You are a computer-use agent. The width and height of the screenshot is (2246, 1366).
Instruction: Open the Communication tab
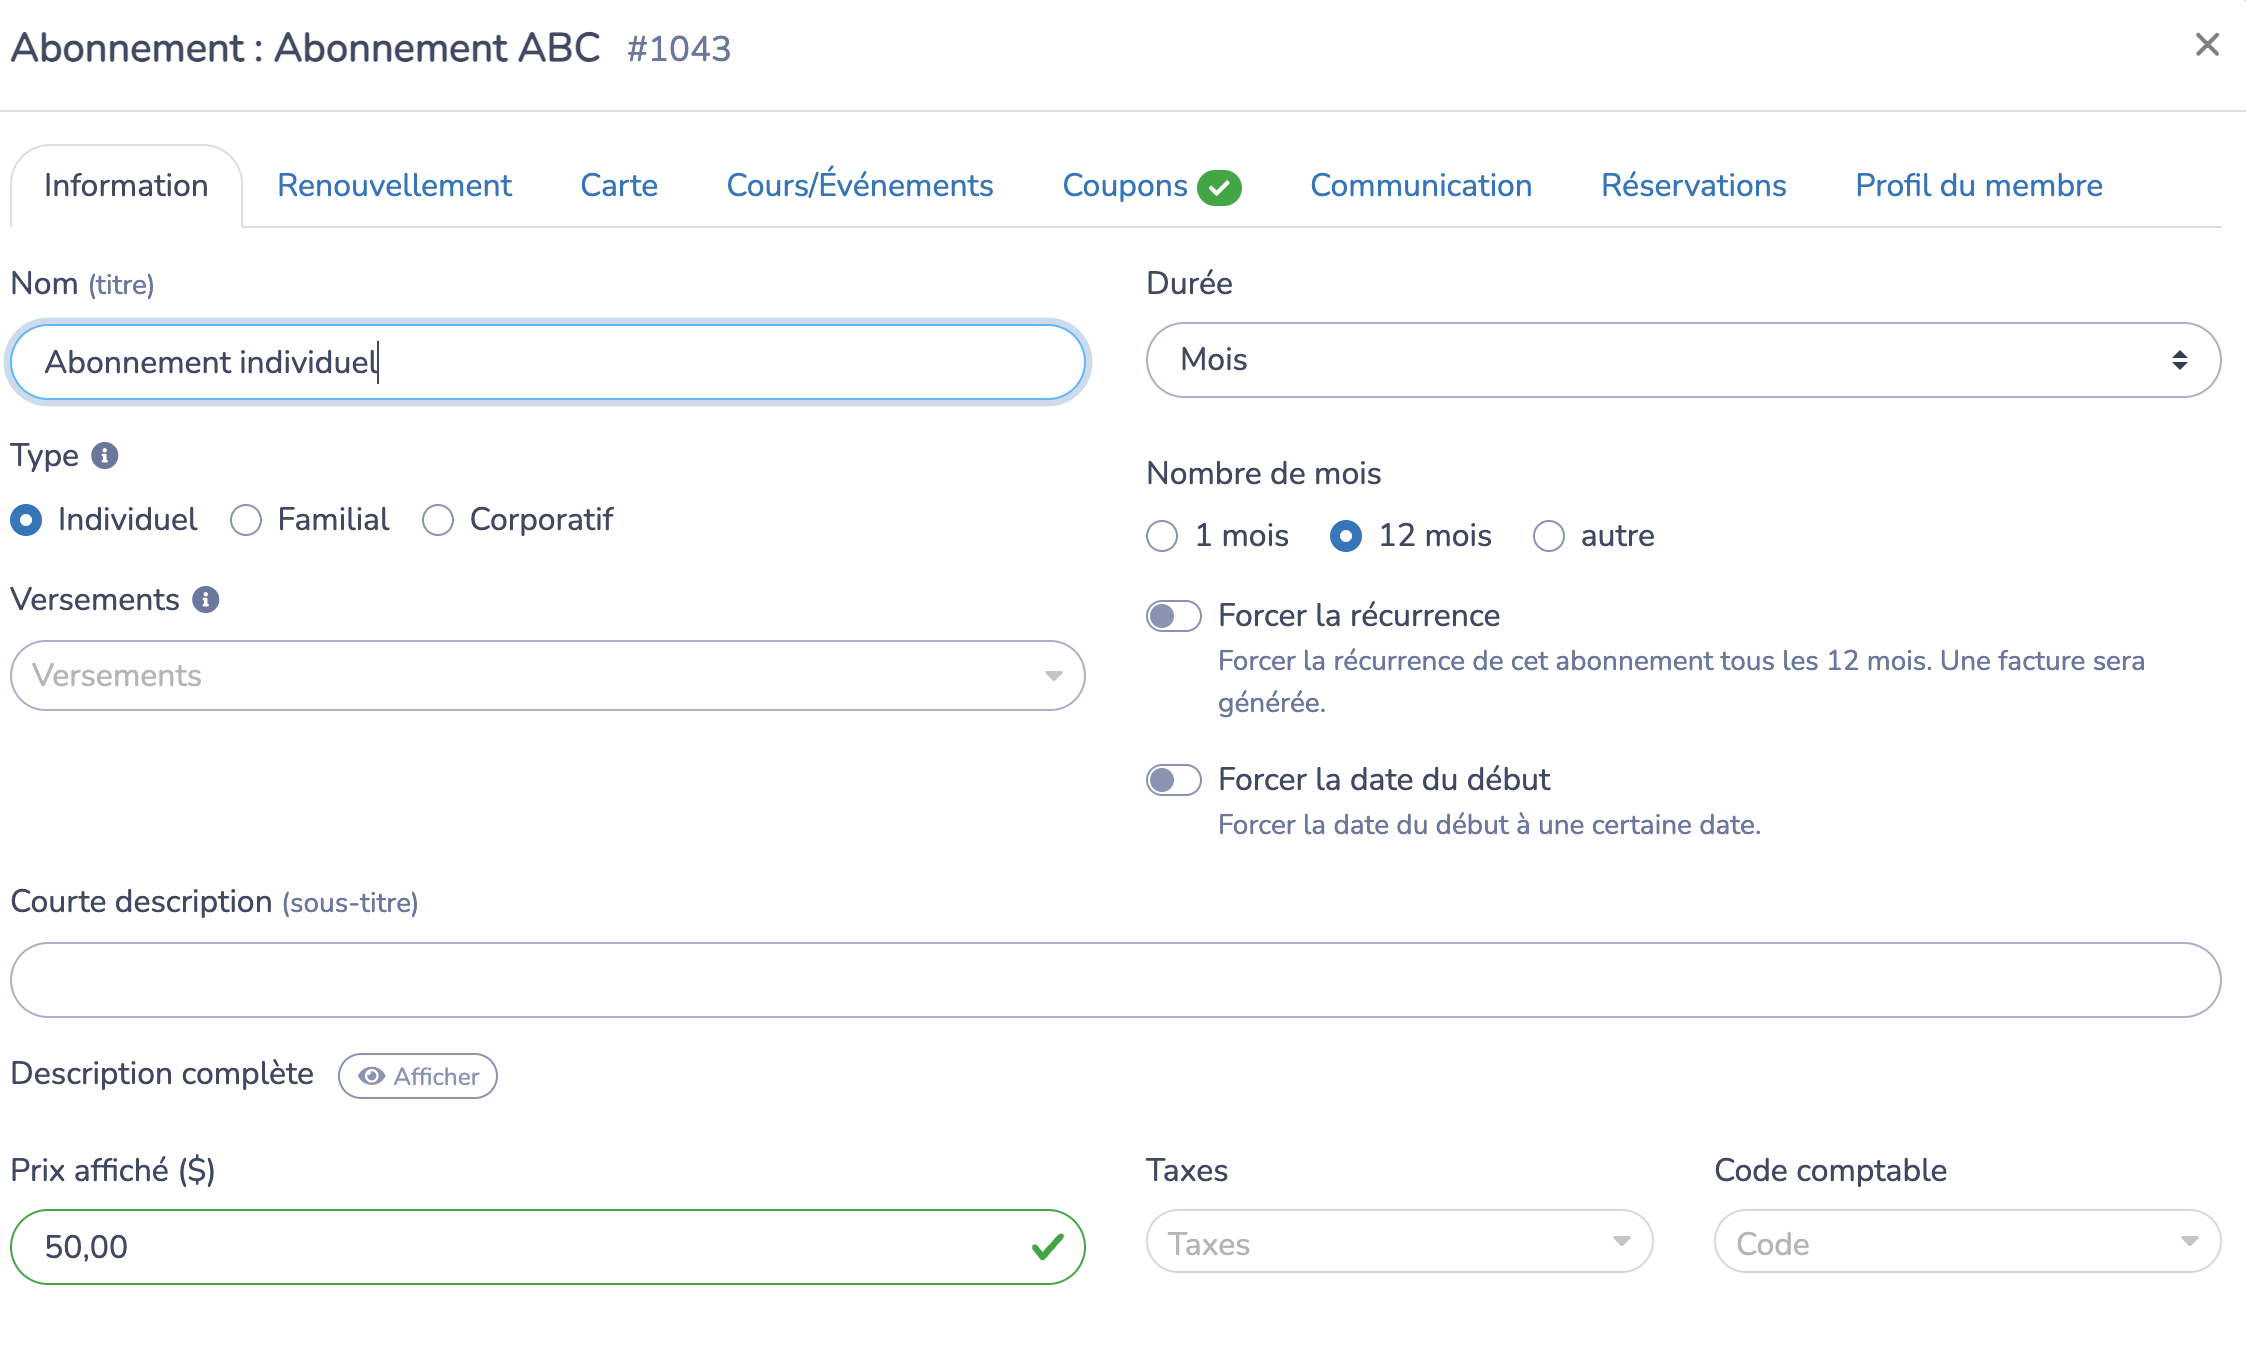(x=1421, y=186)
